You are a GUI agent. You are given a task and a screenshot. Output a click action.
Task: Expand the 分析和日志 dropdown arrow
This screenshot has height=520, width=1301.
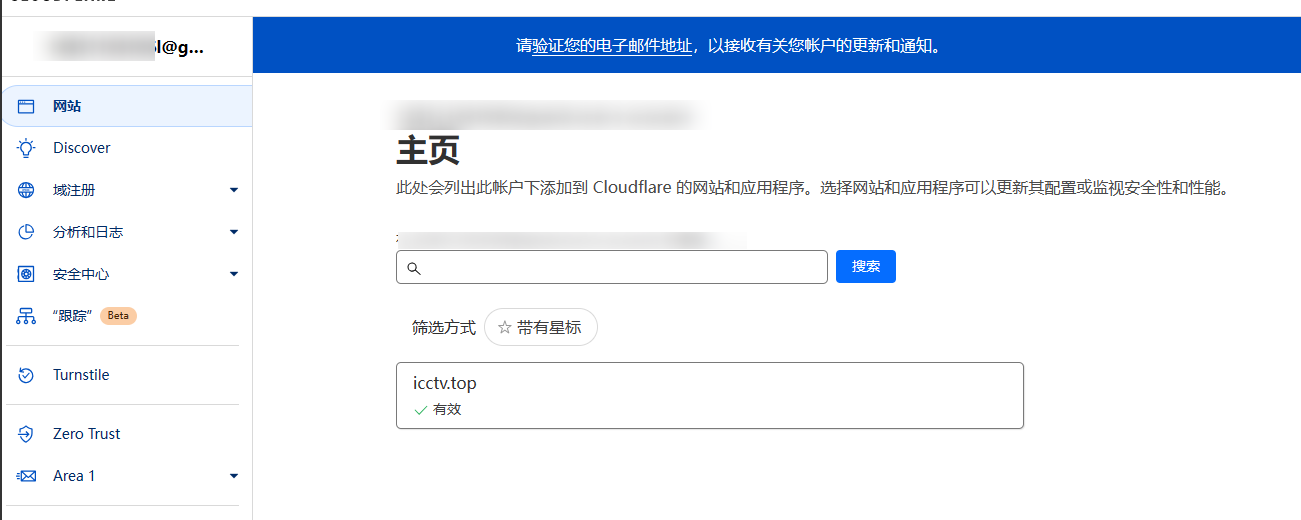click(x=234, y=232)
